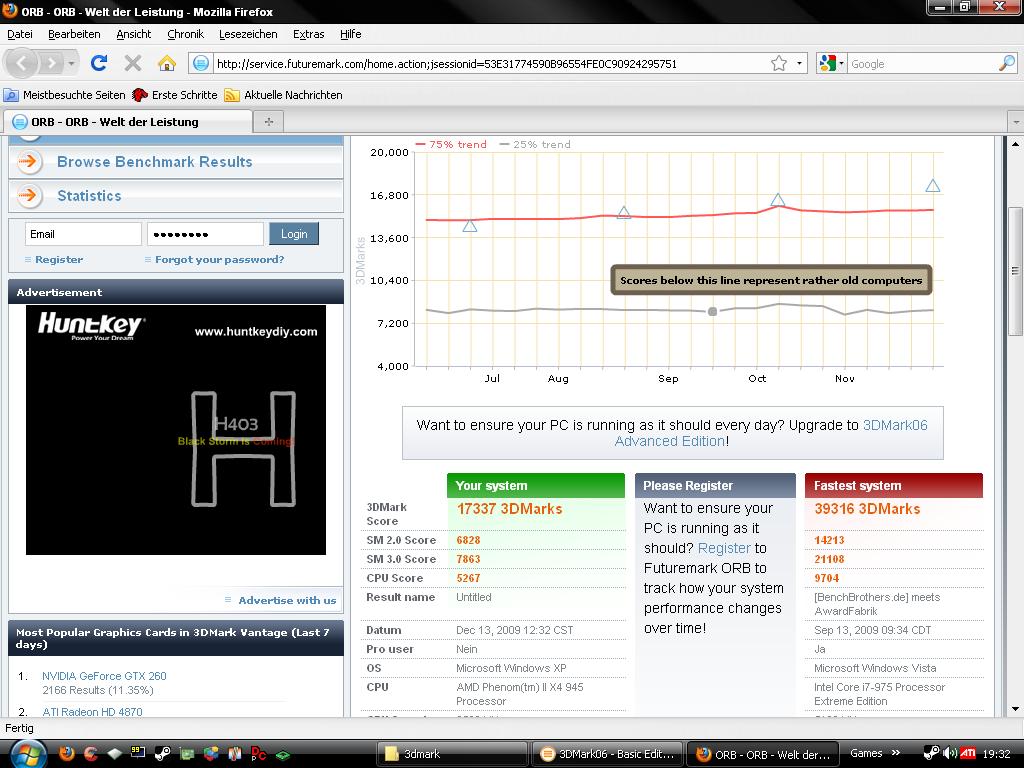Open the search engine selector dropdown
Image resolution: width=1024 pixels, height=768 pixels.
(831, 63)
